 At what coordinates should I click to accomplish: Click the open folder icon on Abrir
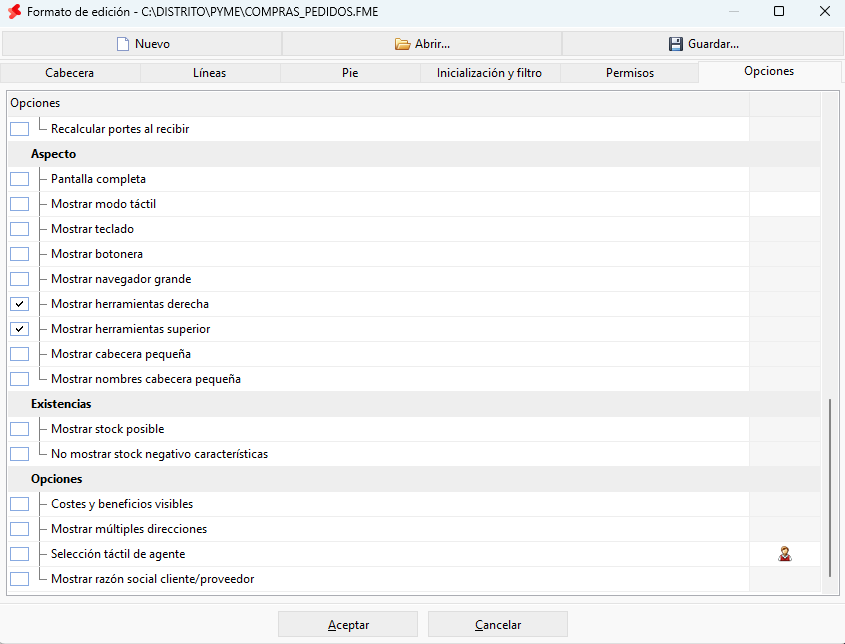(x=402, y=44)
